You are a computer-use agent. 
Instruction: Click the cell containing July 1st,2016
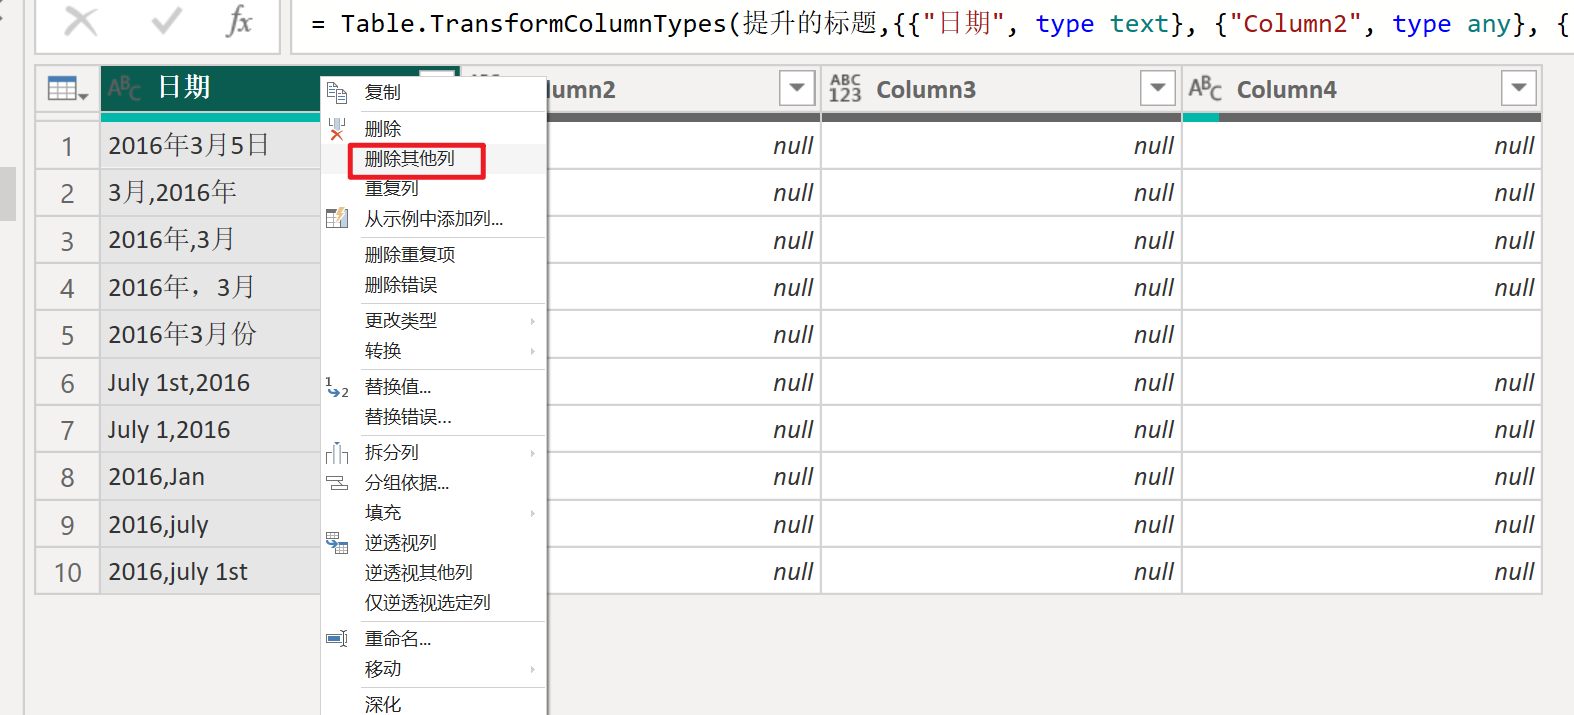(180, 383)
